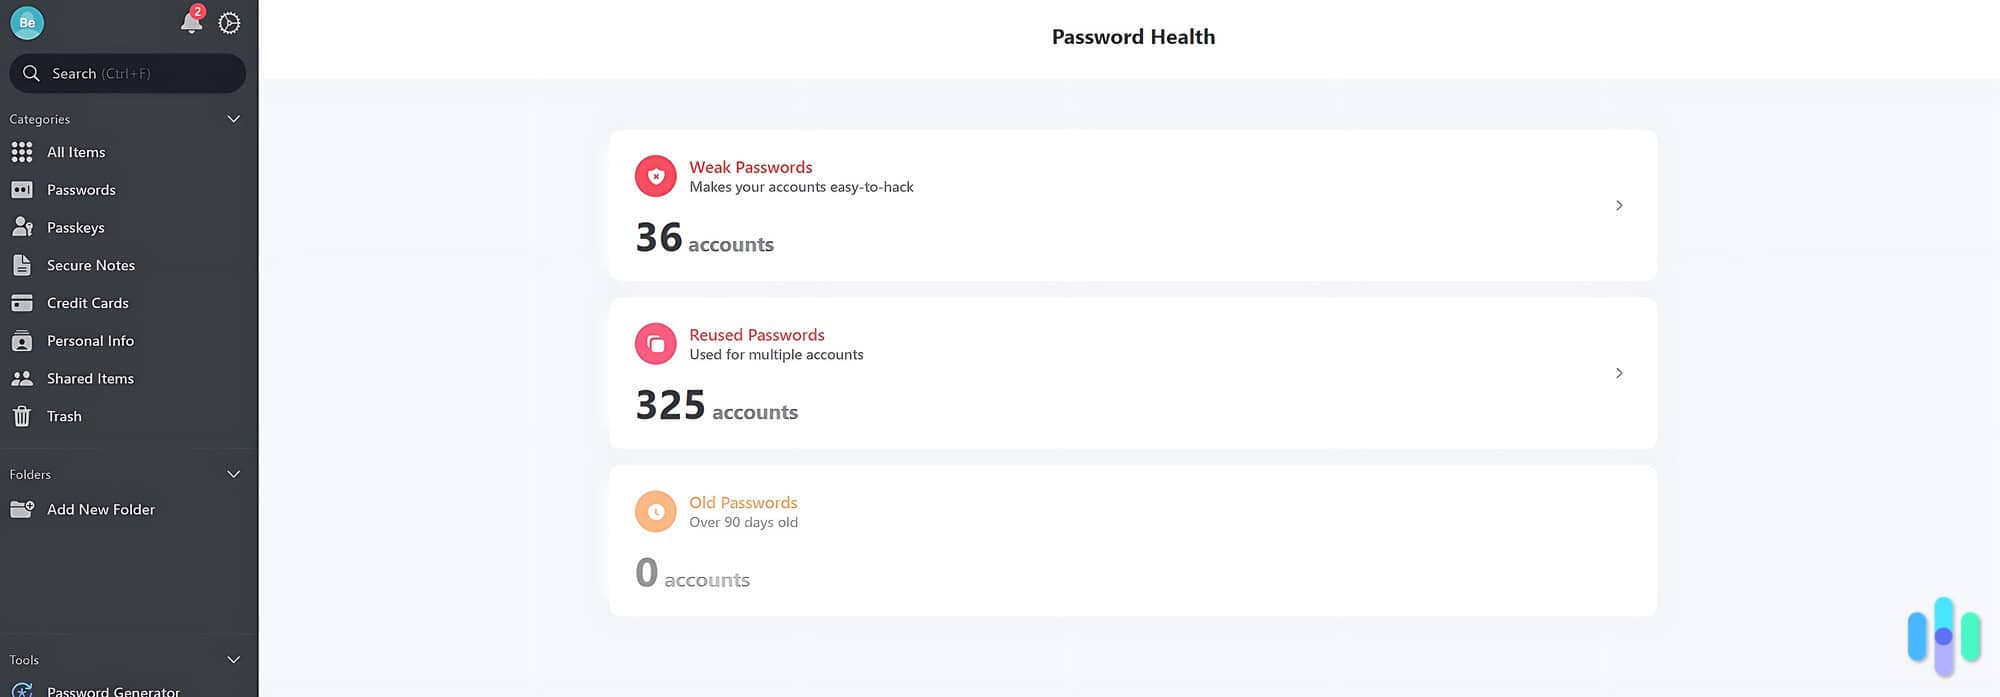
Task: Collapse the Categories section
Action: click(x=233, y=119)
